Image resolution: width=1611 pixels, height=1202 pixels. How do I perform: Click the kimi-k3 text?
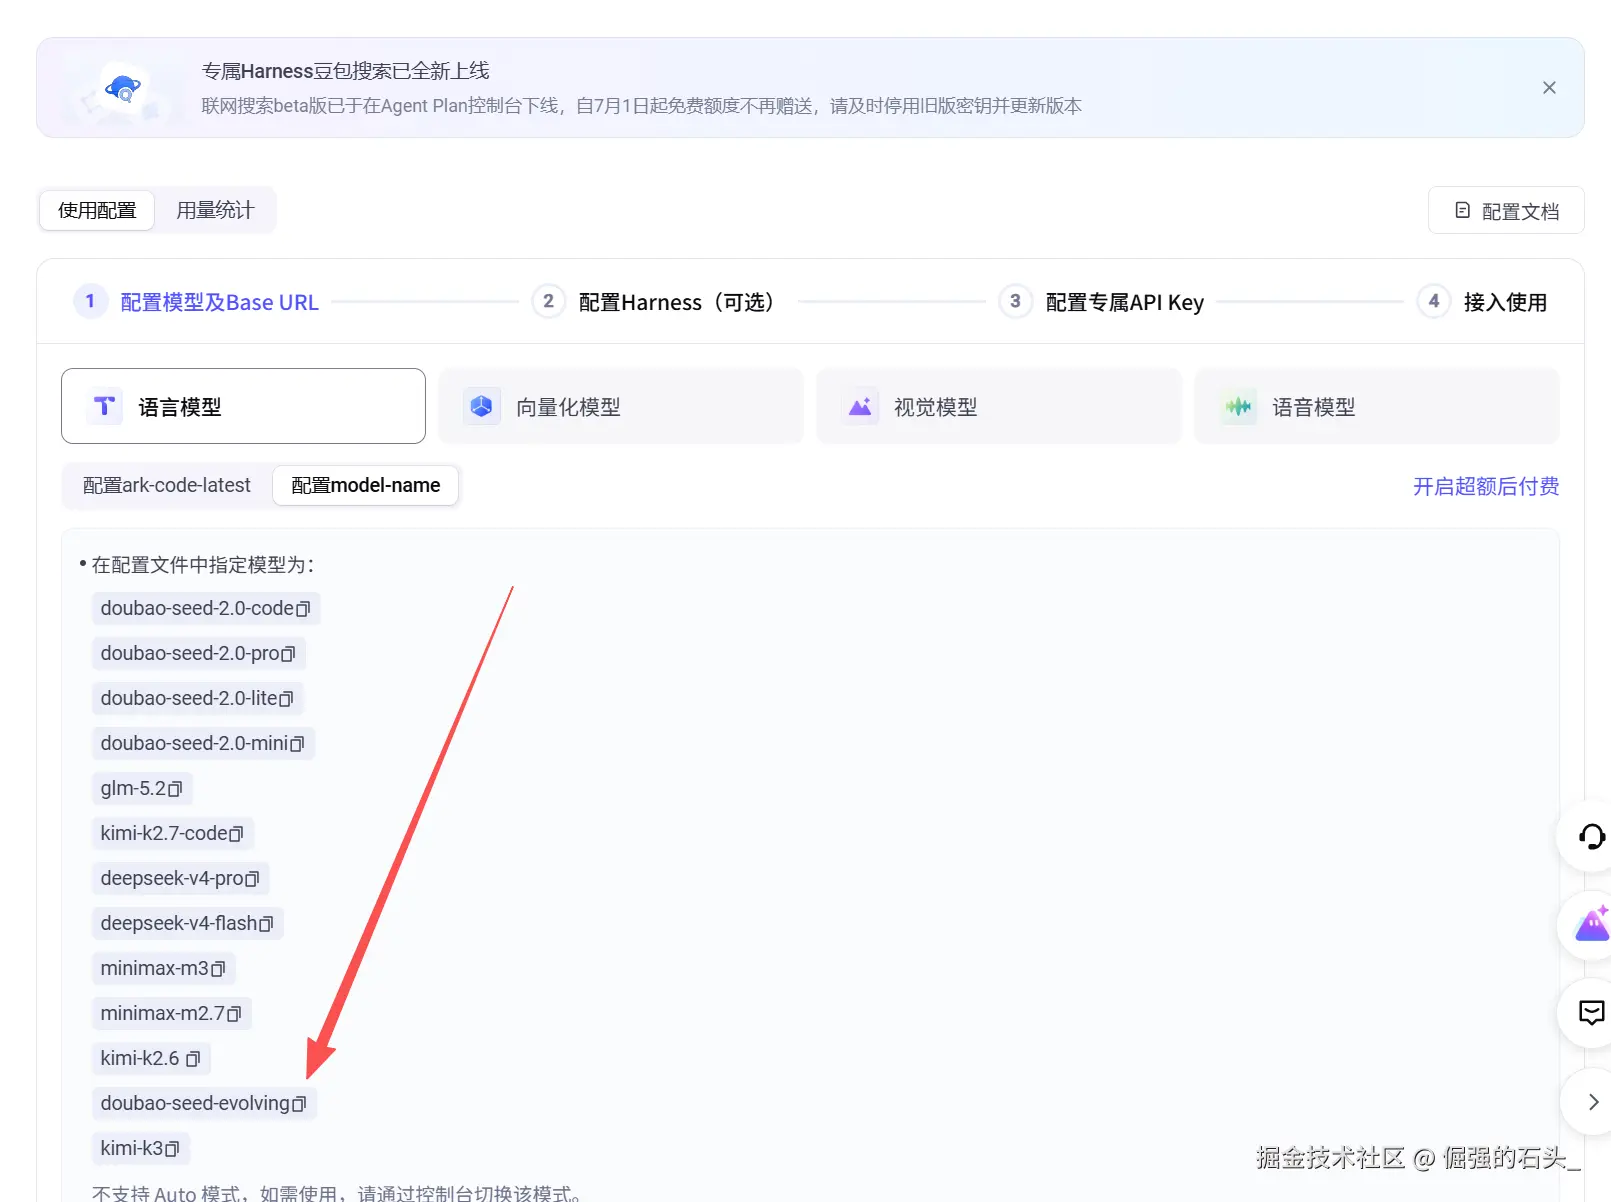pyautogui.click(x=132, y=1149)
